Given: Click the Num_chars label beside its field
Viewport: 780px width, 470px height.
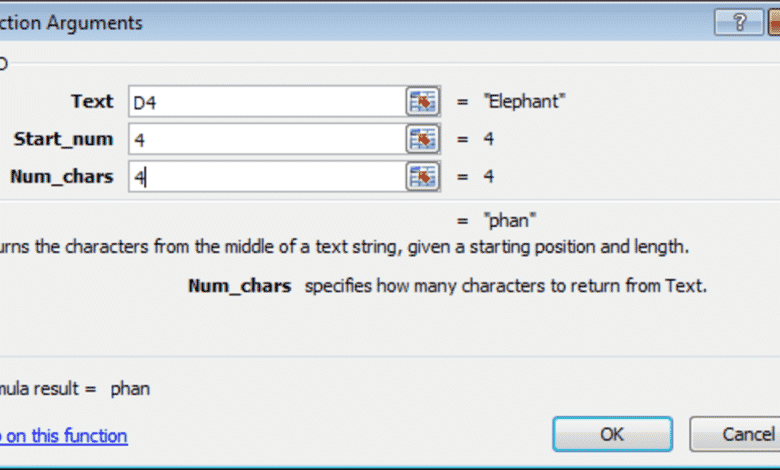Looking at the screenshot, I should [x=62, y=177].
